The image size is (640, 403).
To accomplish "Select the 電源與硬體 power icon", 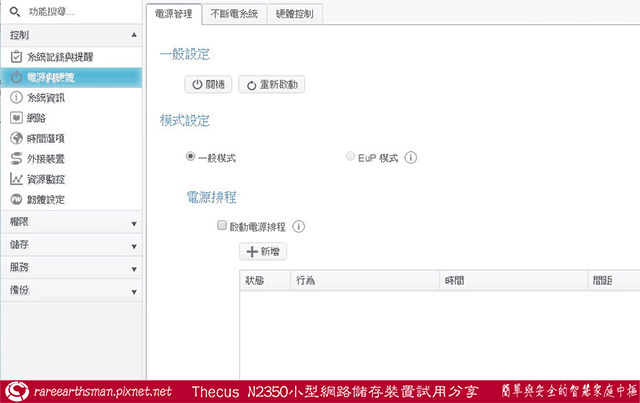I will pos(16,76).
